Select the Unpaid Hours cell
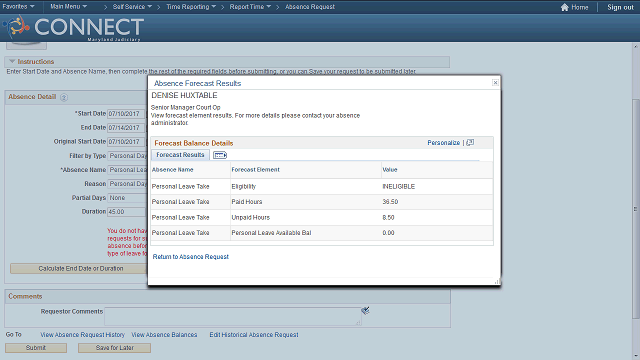640x360 pixels. 251,218
